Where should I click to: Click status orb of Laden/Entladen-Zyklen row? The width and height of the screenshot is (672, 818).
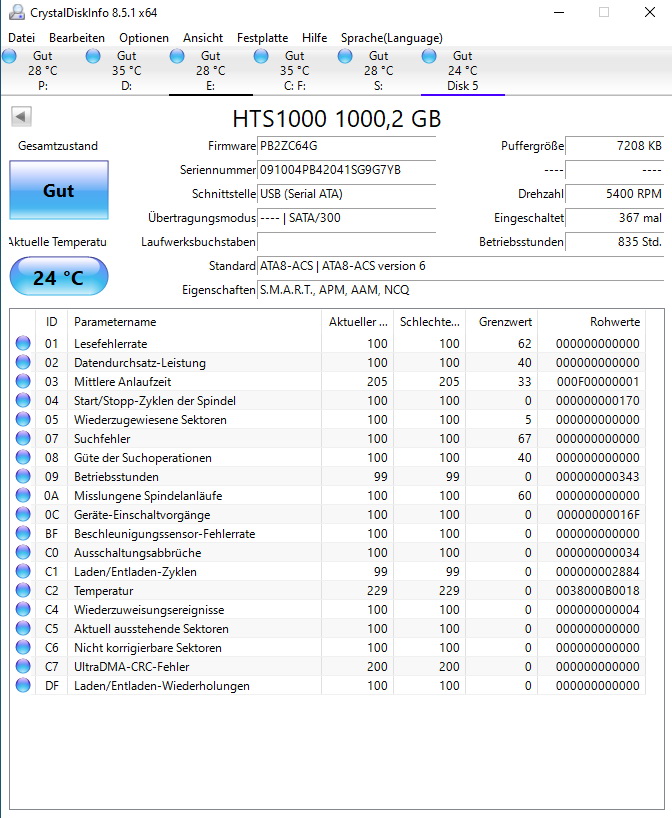coord(23,571)
